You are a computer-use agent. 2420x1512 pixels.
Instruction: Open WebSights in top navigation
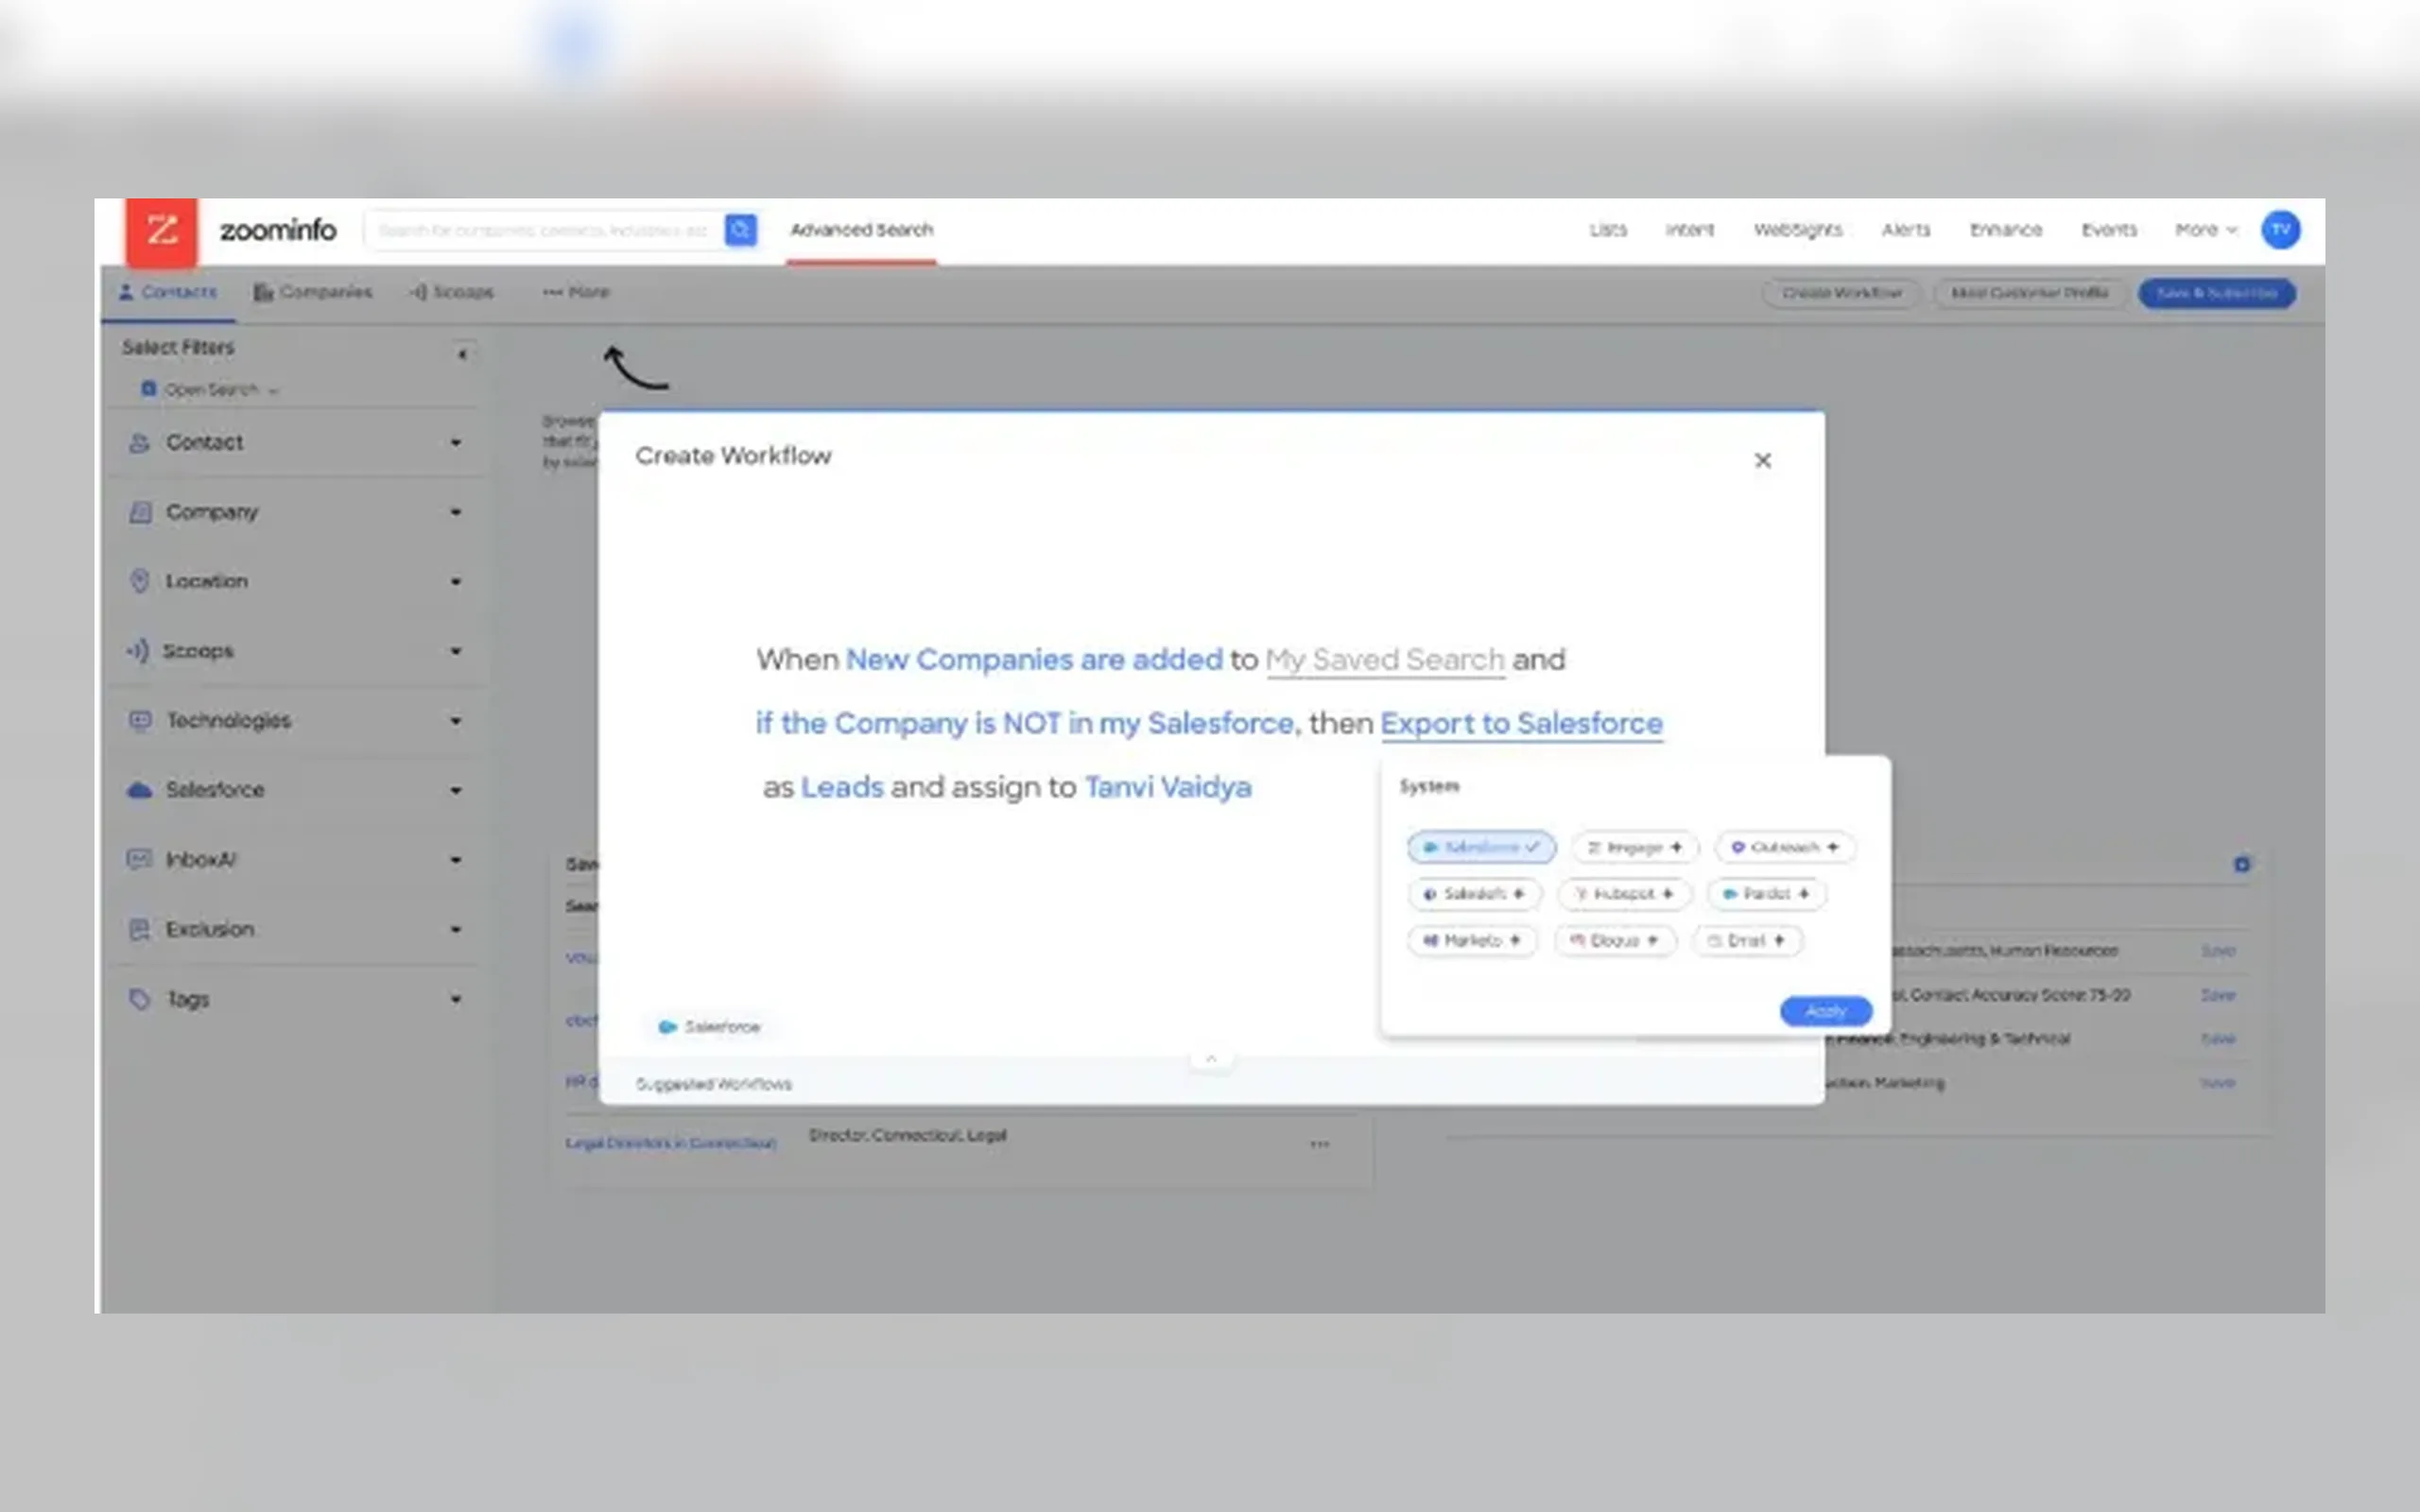tap(1797, 230)
